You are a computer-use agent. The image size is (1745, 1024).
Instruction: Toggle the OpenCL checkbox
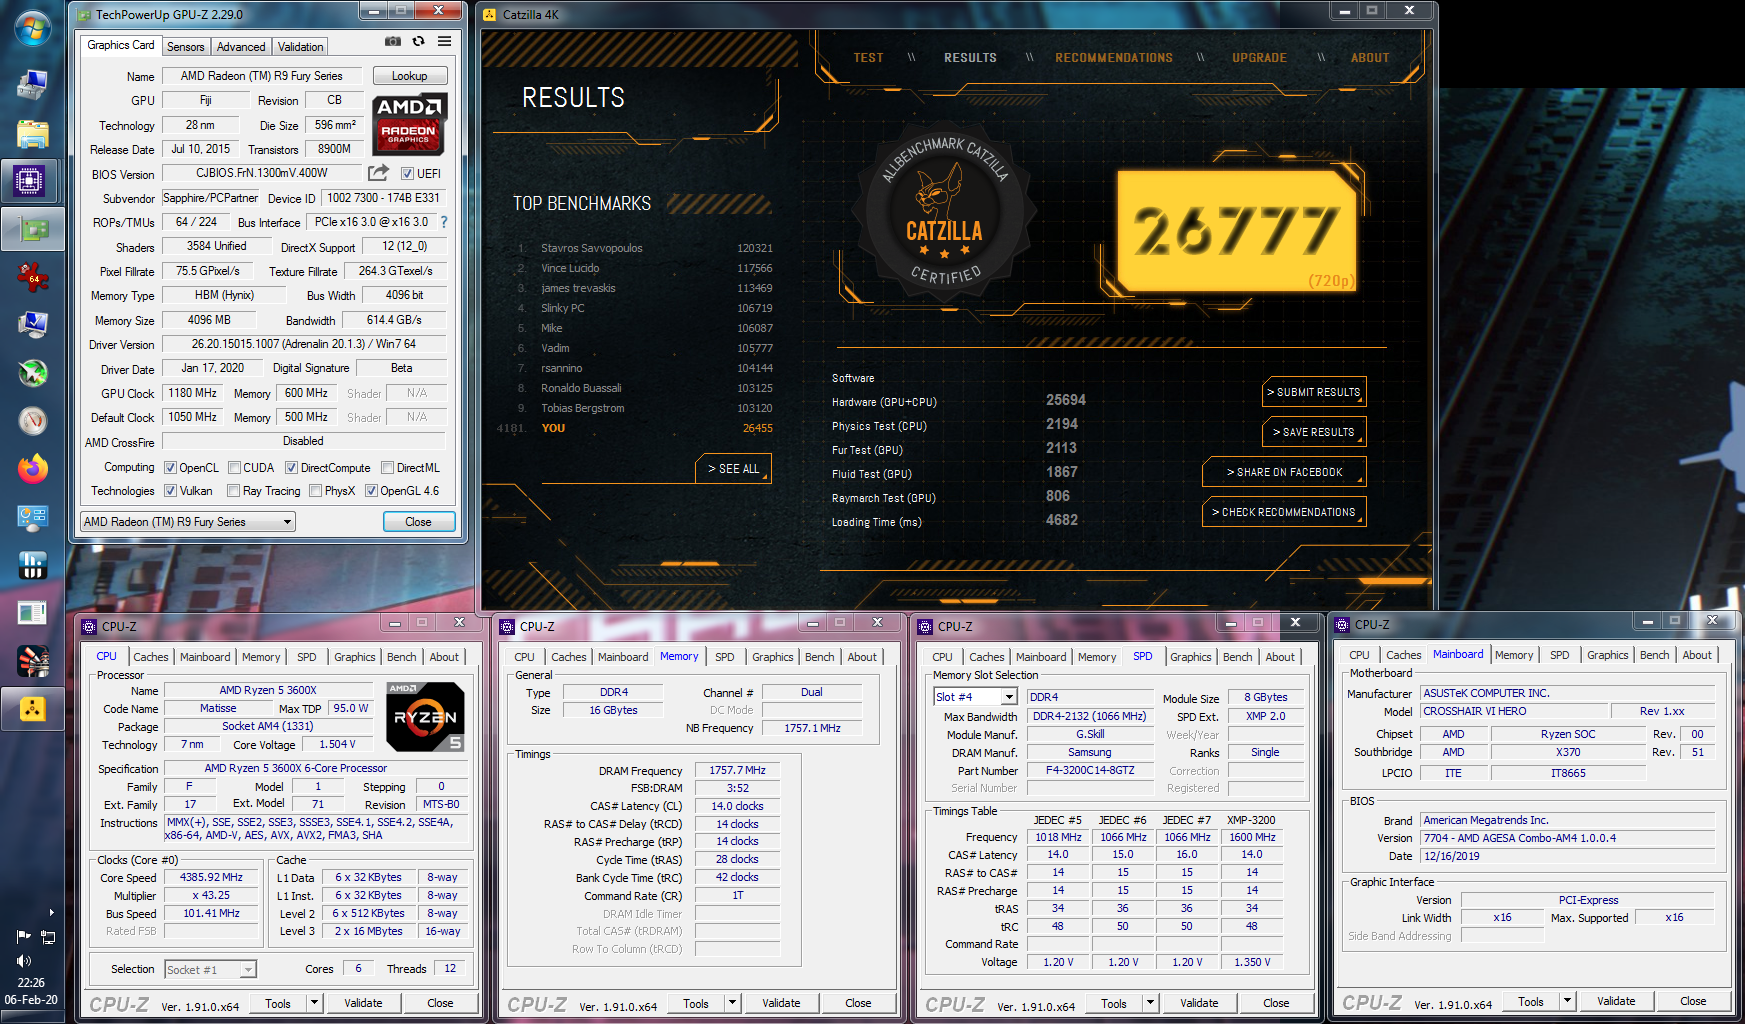tap(170, 468)
